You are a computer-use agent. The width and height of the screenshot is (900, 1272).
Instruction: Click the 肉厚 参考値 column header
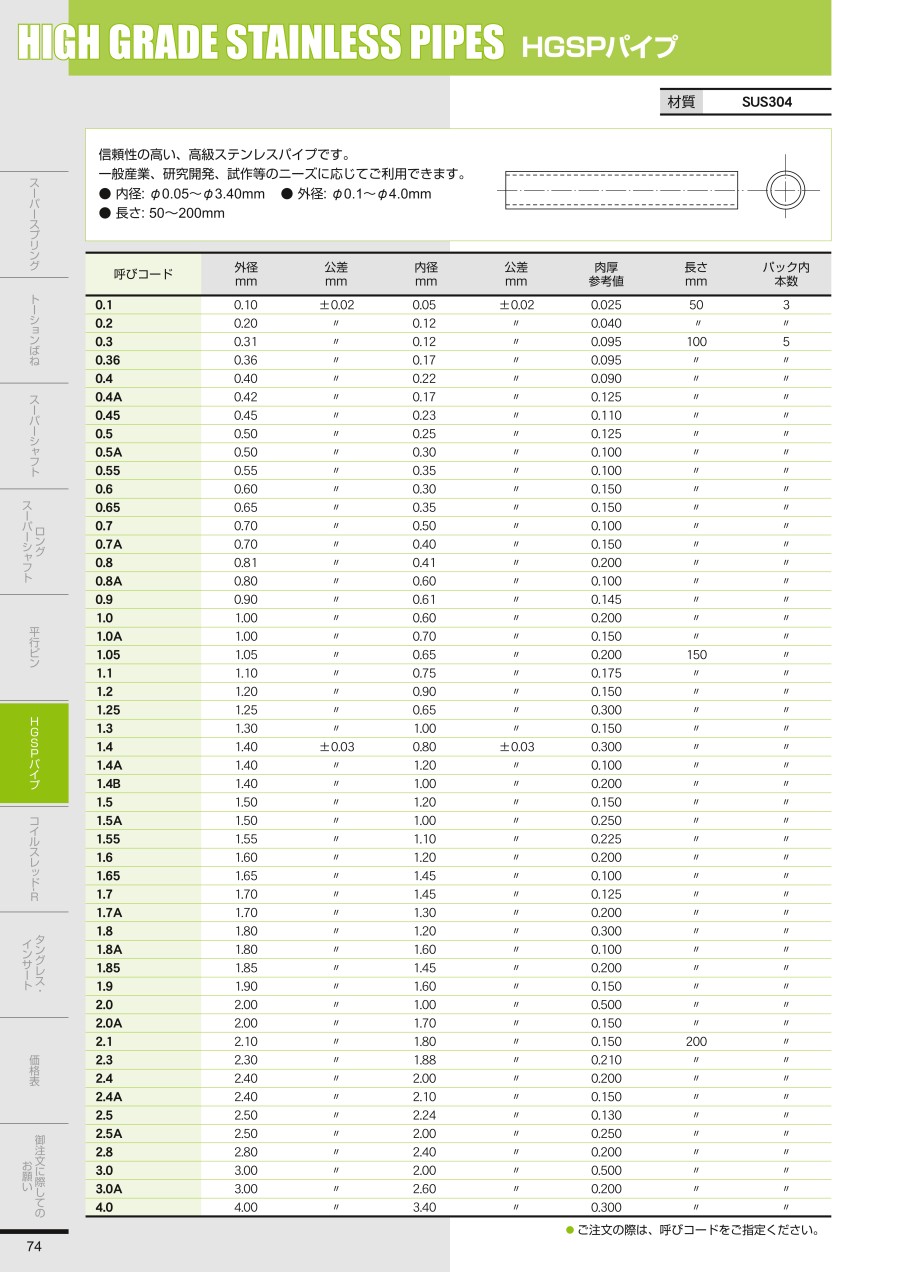click(x=605, y=275)
